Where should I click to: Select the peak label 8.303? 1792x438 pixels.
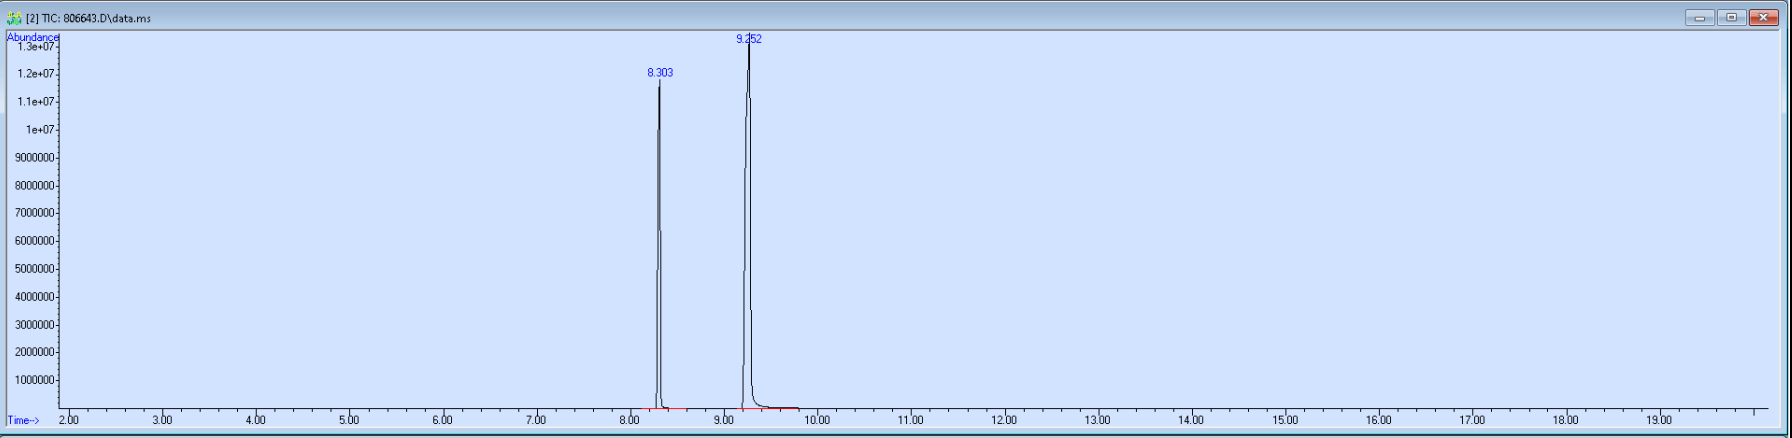(660, 73)
